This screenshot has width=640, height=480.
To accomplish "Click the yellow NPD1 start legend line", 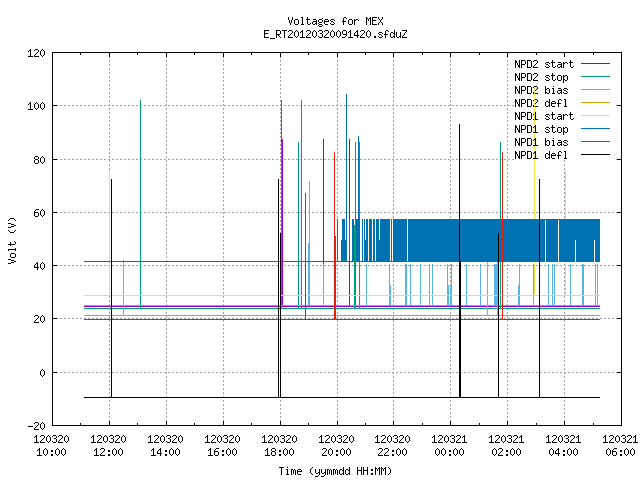I will pos(595,116).
